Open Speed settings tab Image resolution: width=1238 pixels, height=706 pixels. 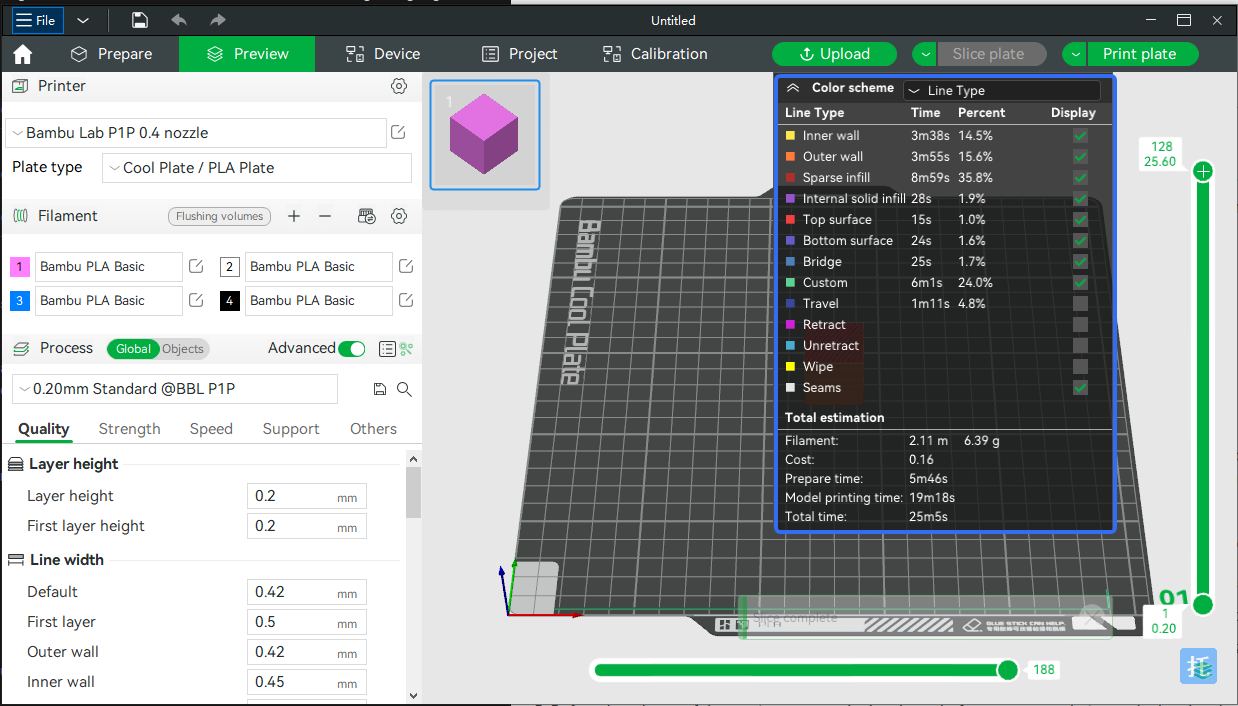[x=211, y=429]
